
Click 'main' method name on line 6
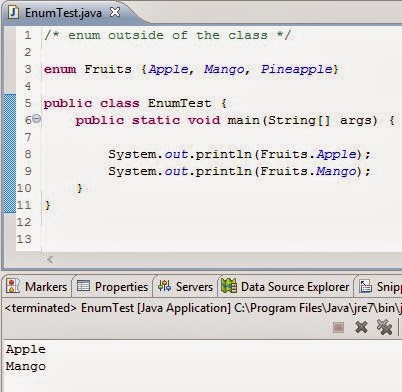[243, 120]
